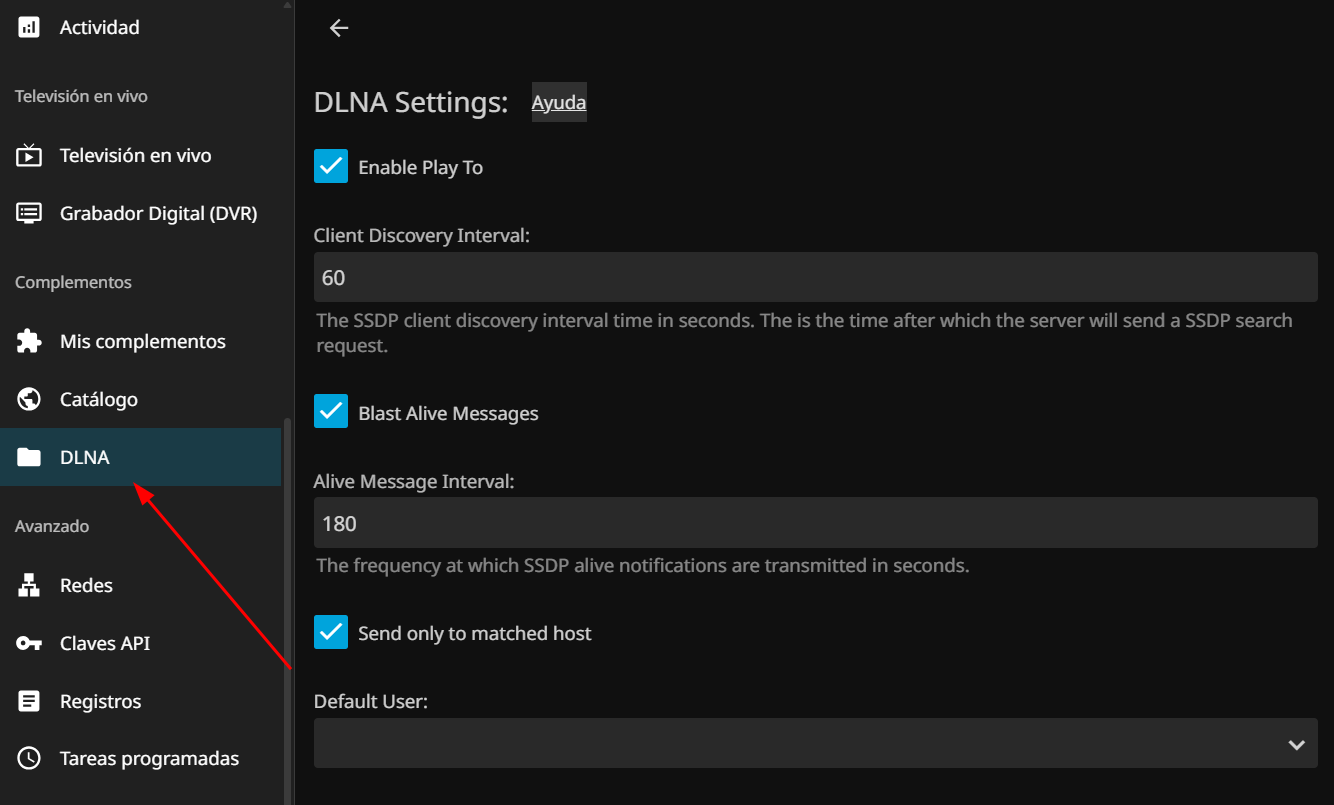Screen dimensions: 1334x805
Task: Open the Default User dropdown
Action: 800,743
